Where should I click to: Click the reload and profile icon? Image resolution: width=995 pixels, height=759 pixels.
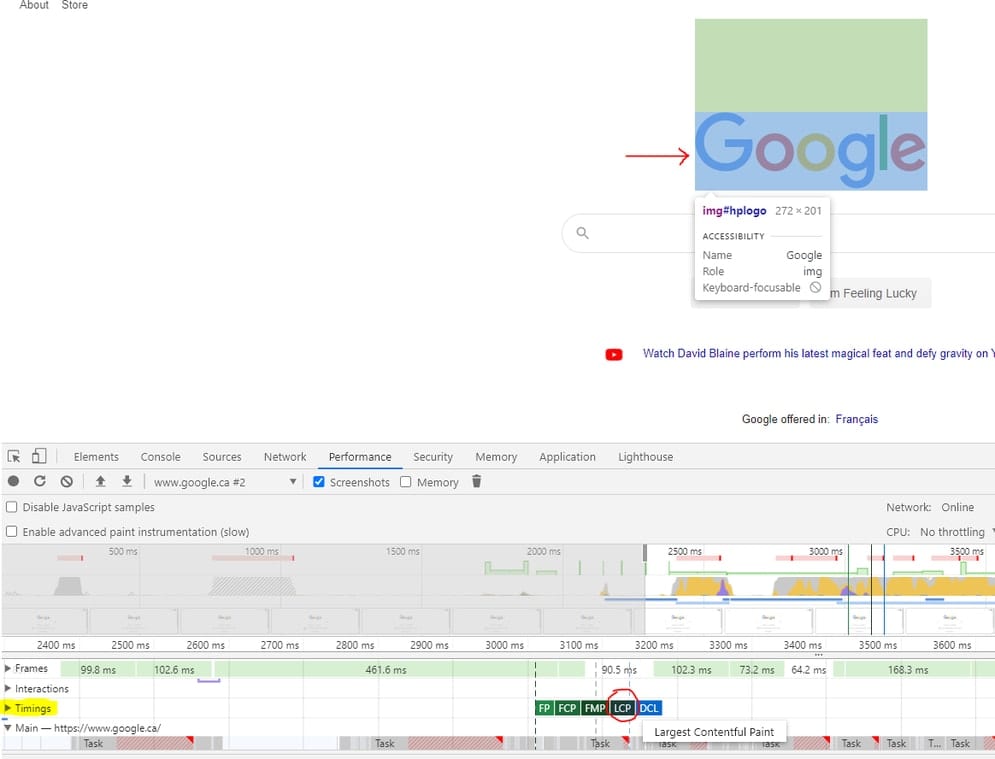39,481
